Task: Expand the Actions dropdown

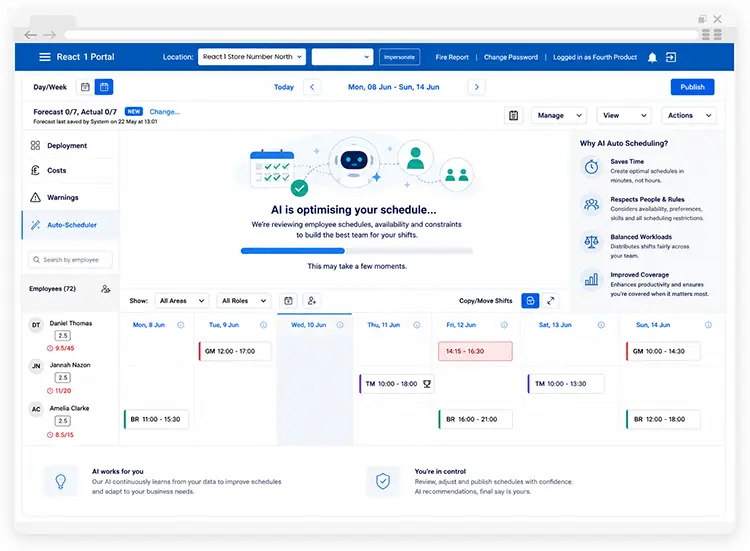Action: pos(689,115)
